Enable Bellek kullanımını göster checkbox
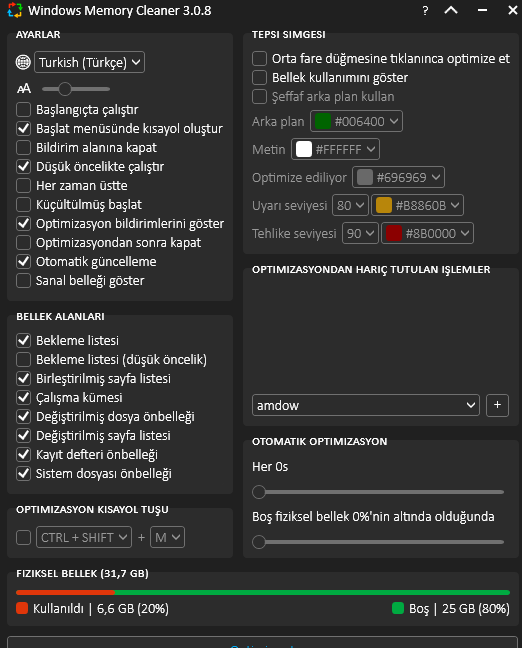 (260, 77)
